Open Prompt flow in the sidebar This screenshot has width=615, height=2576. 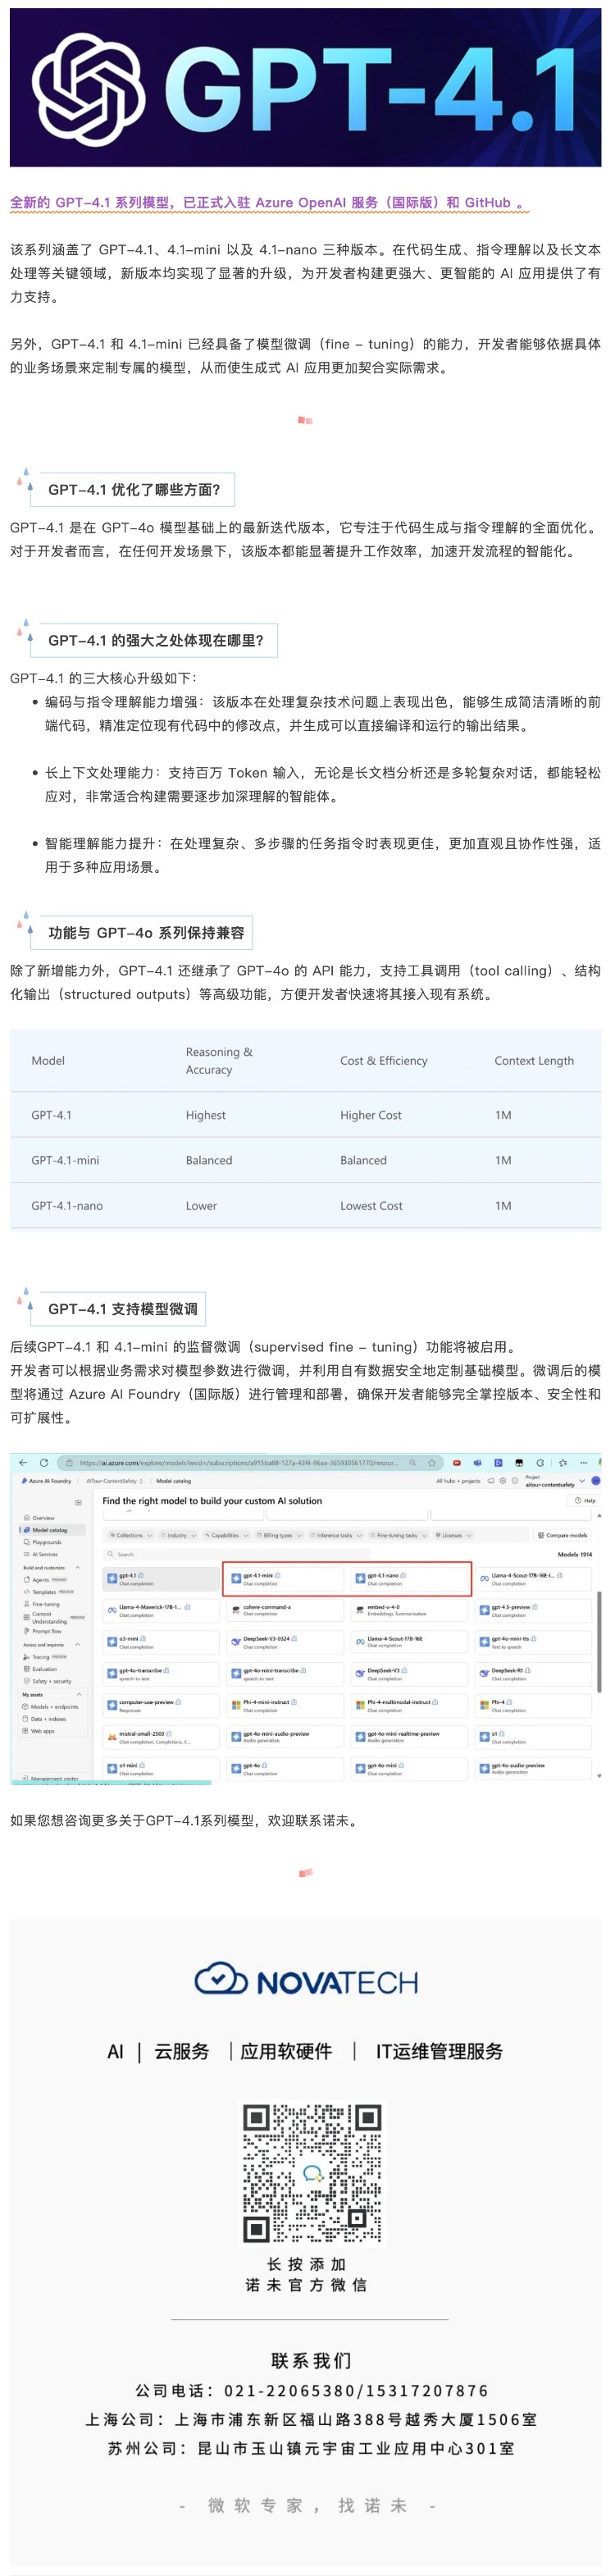(43, 1631)
